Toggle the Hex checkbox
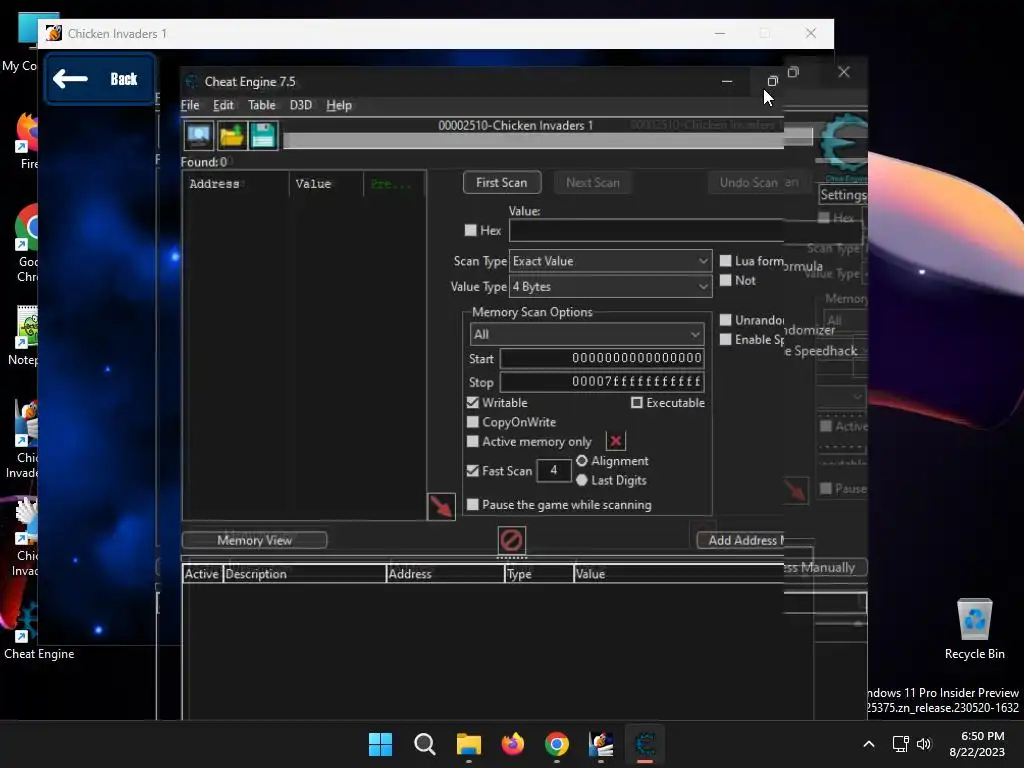The width and height of the screenshot is (1024, 768). [470, 230]
